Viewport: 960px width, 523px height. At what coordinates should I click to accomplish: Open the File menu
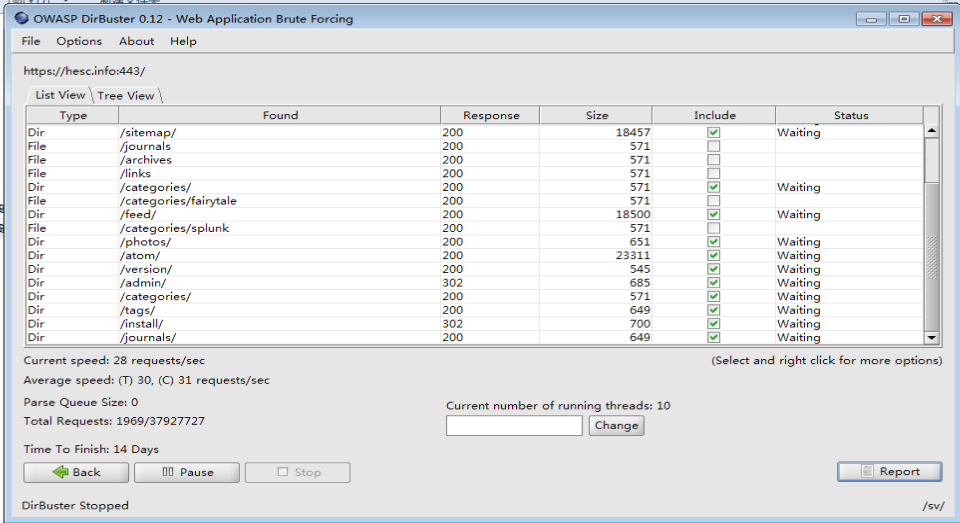(x=31, y=41)
